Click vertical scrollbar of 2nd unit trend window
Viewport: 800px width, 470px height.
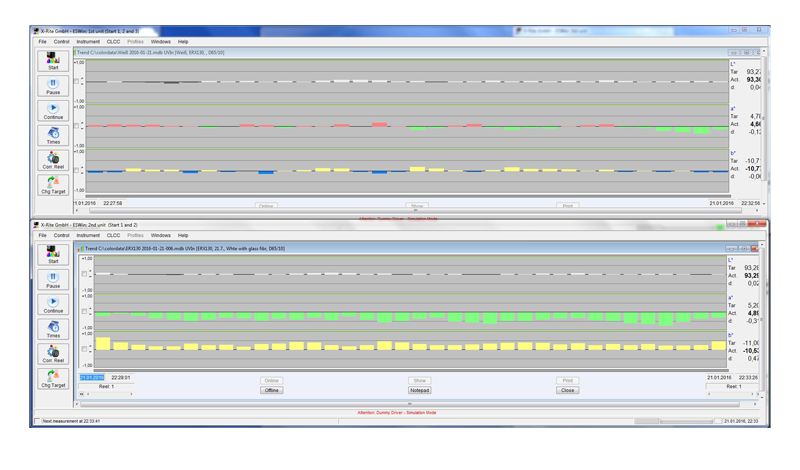762,320
